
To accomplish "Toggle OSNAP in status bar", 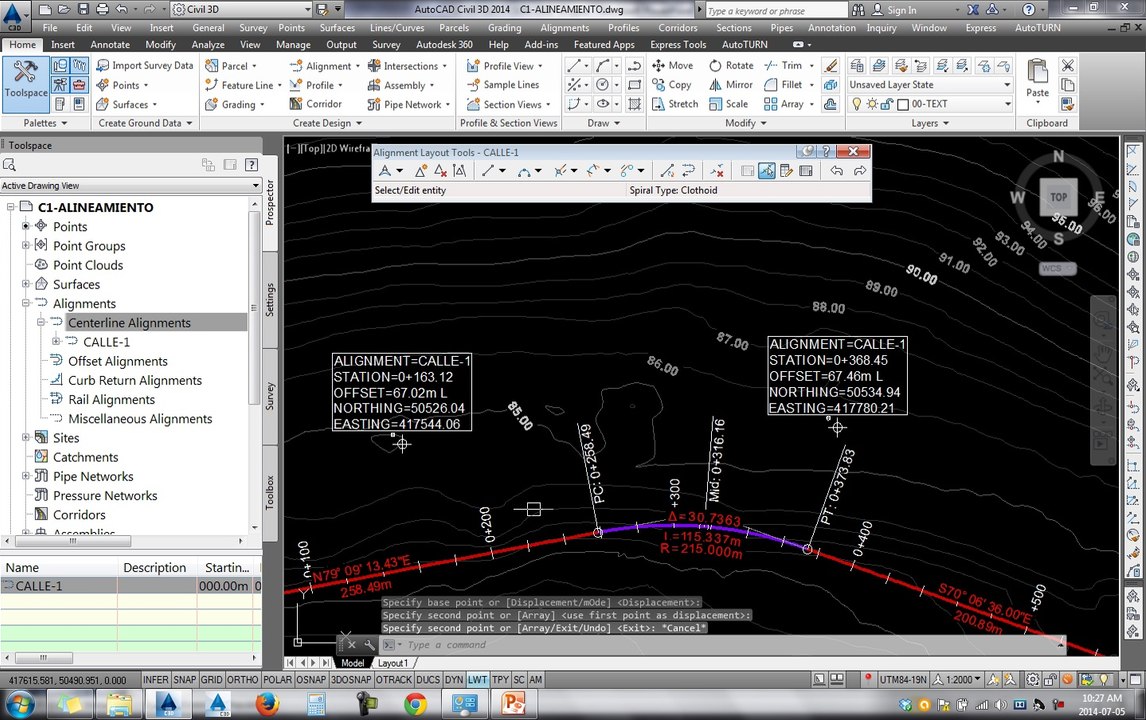I will coord(311,680).
